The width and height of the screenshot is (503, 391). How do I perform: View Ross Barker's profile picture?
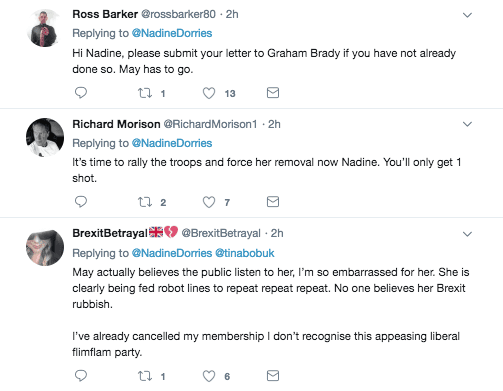(45, 28)
